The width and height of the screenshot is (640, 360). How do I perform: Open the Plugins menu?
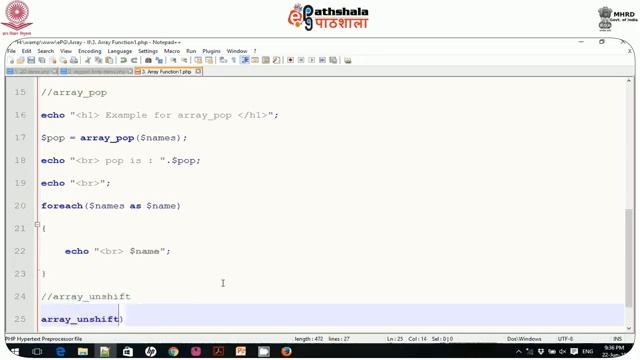pos(211,51)
